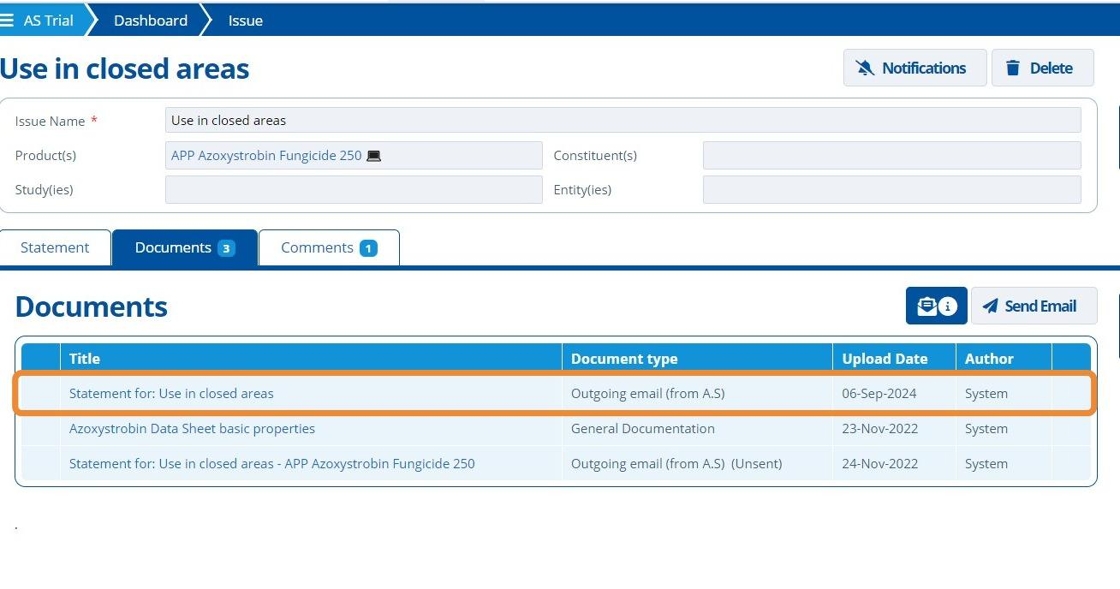Click the muted bell Notifications icon

pos(865,68)
